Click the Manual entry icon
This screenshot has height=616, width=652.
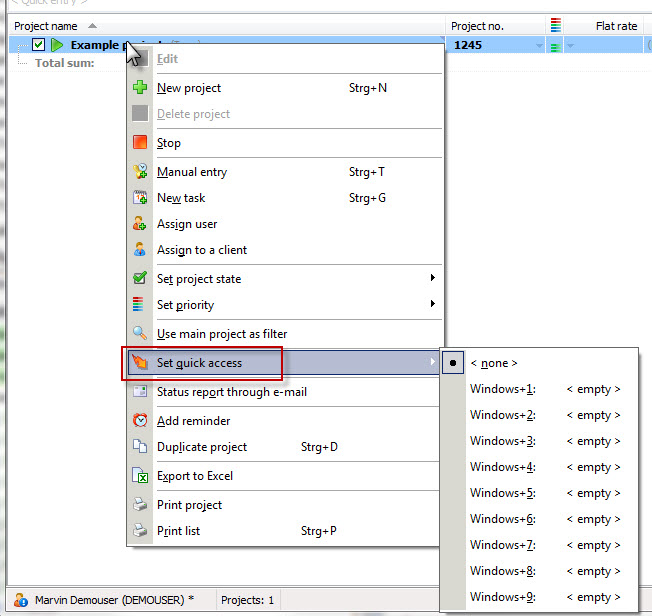(140, 171)
